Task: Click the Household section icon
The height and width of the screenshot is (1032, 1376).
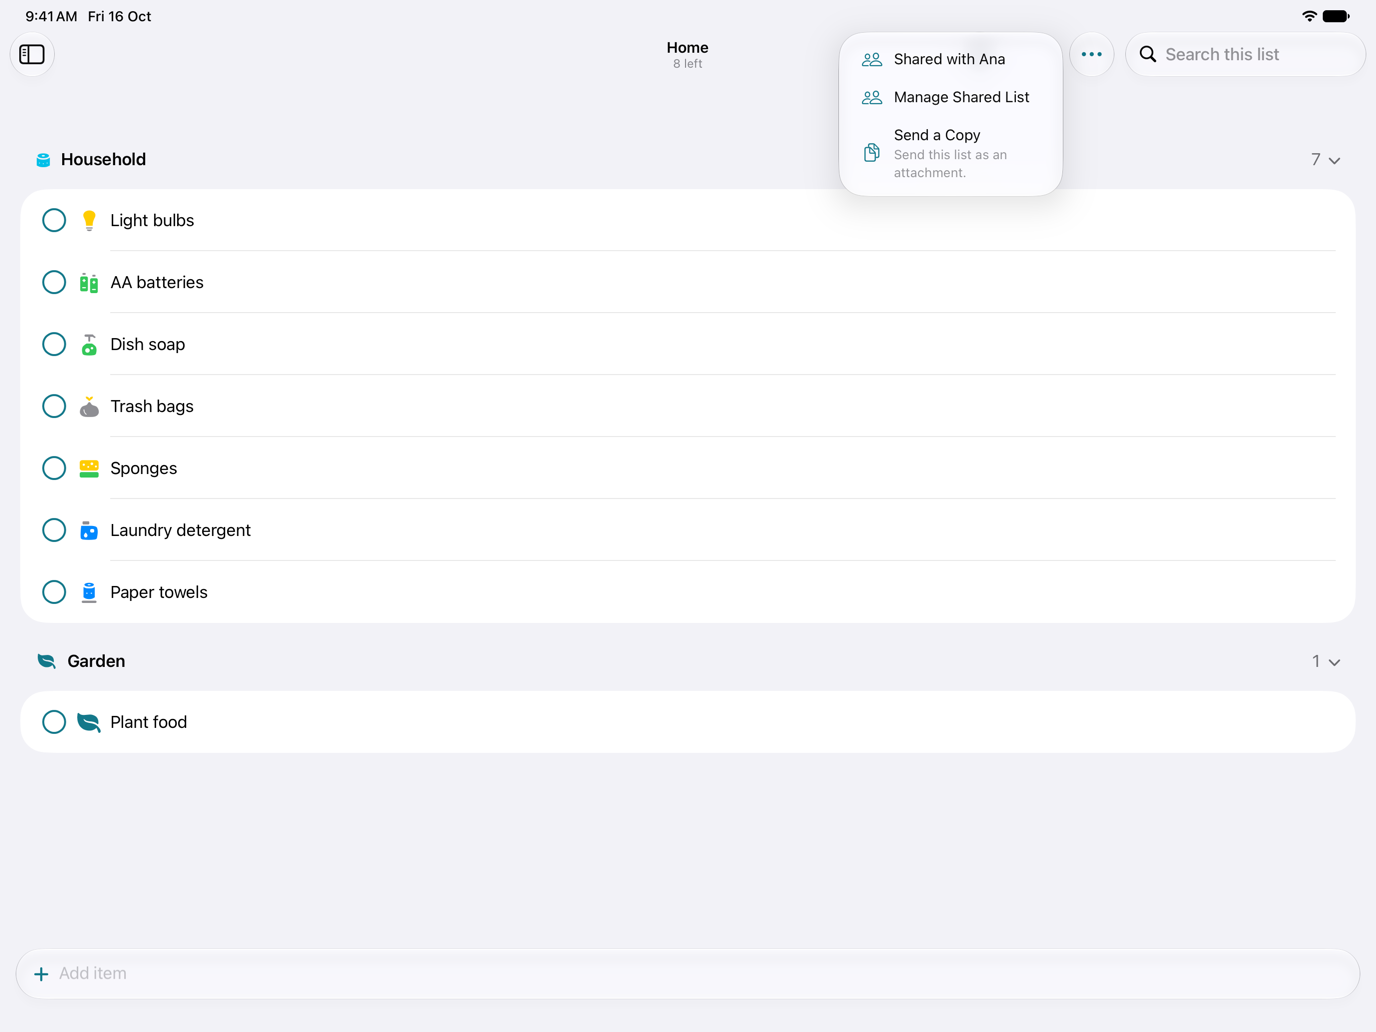Action: 43,160
